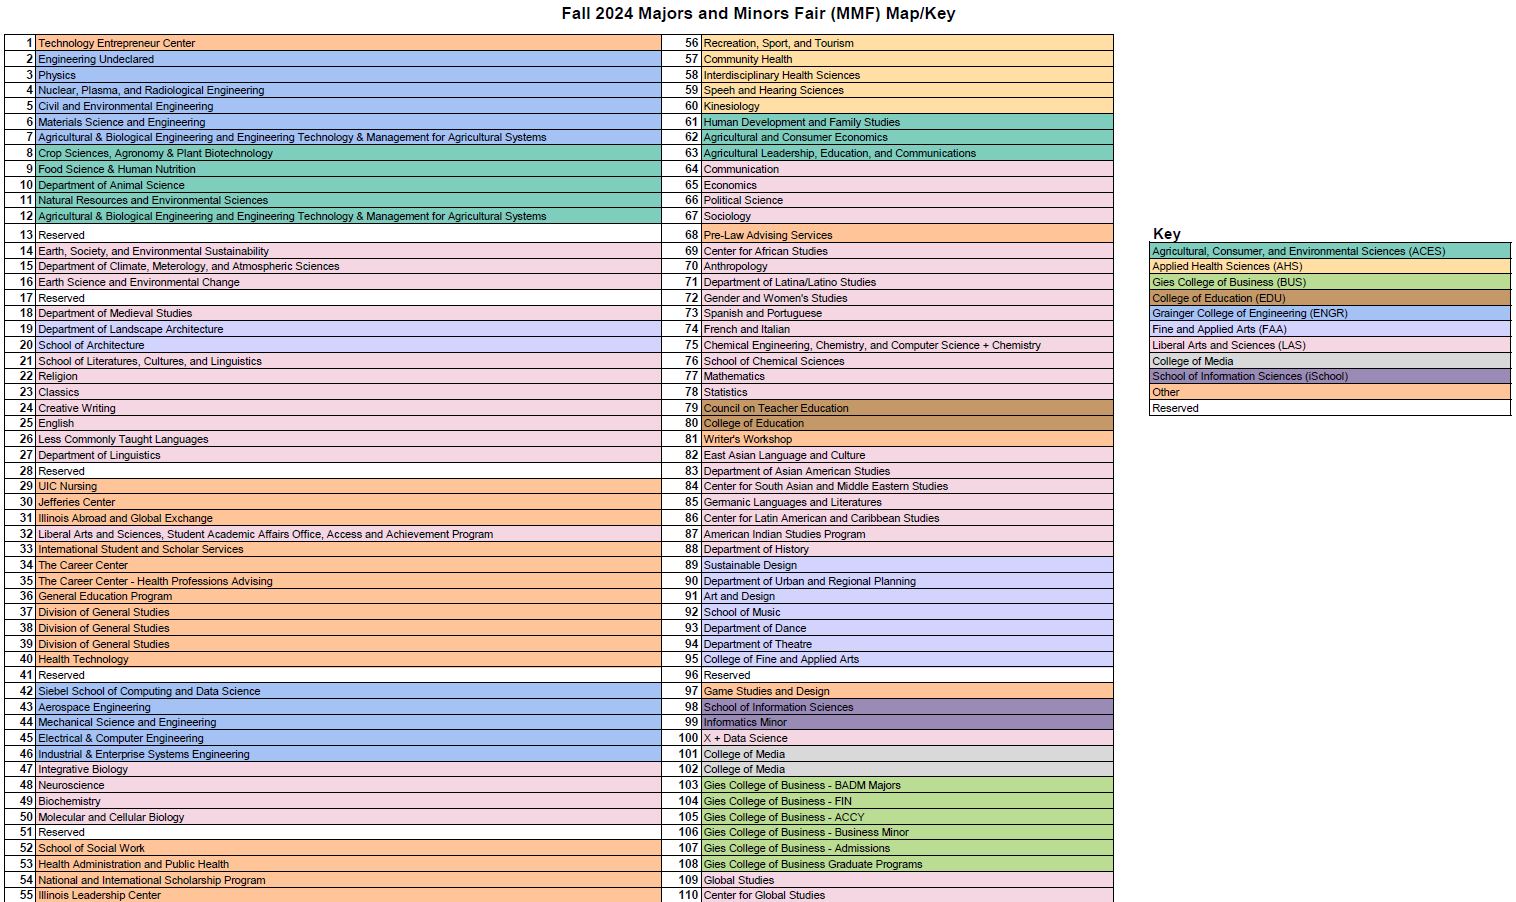This screenshot has height=902, width=1516.
Task: Click the 'School of Music' cell
Action: coord(907,612)
